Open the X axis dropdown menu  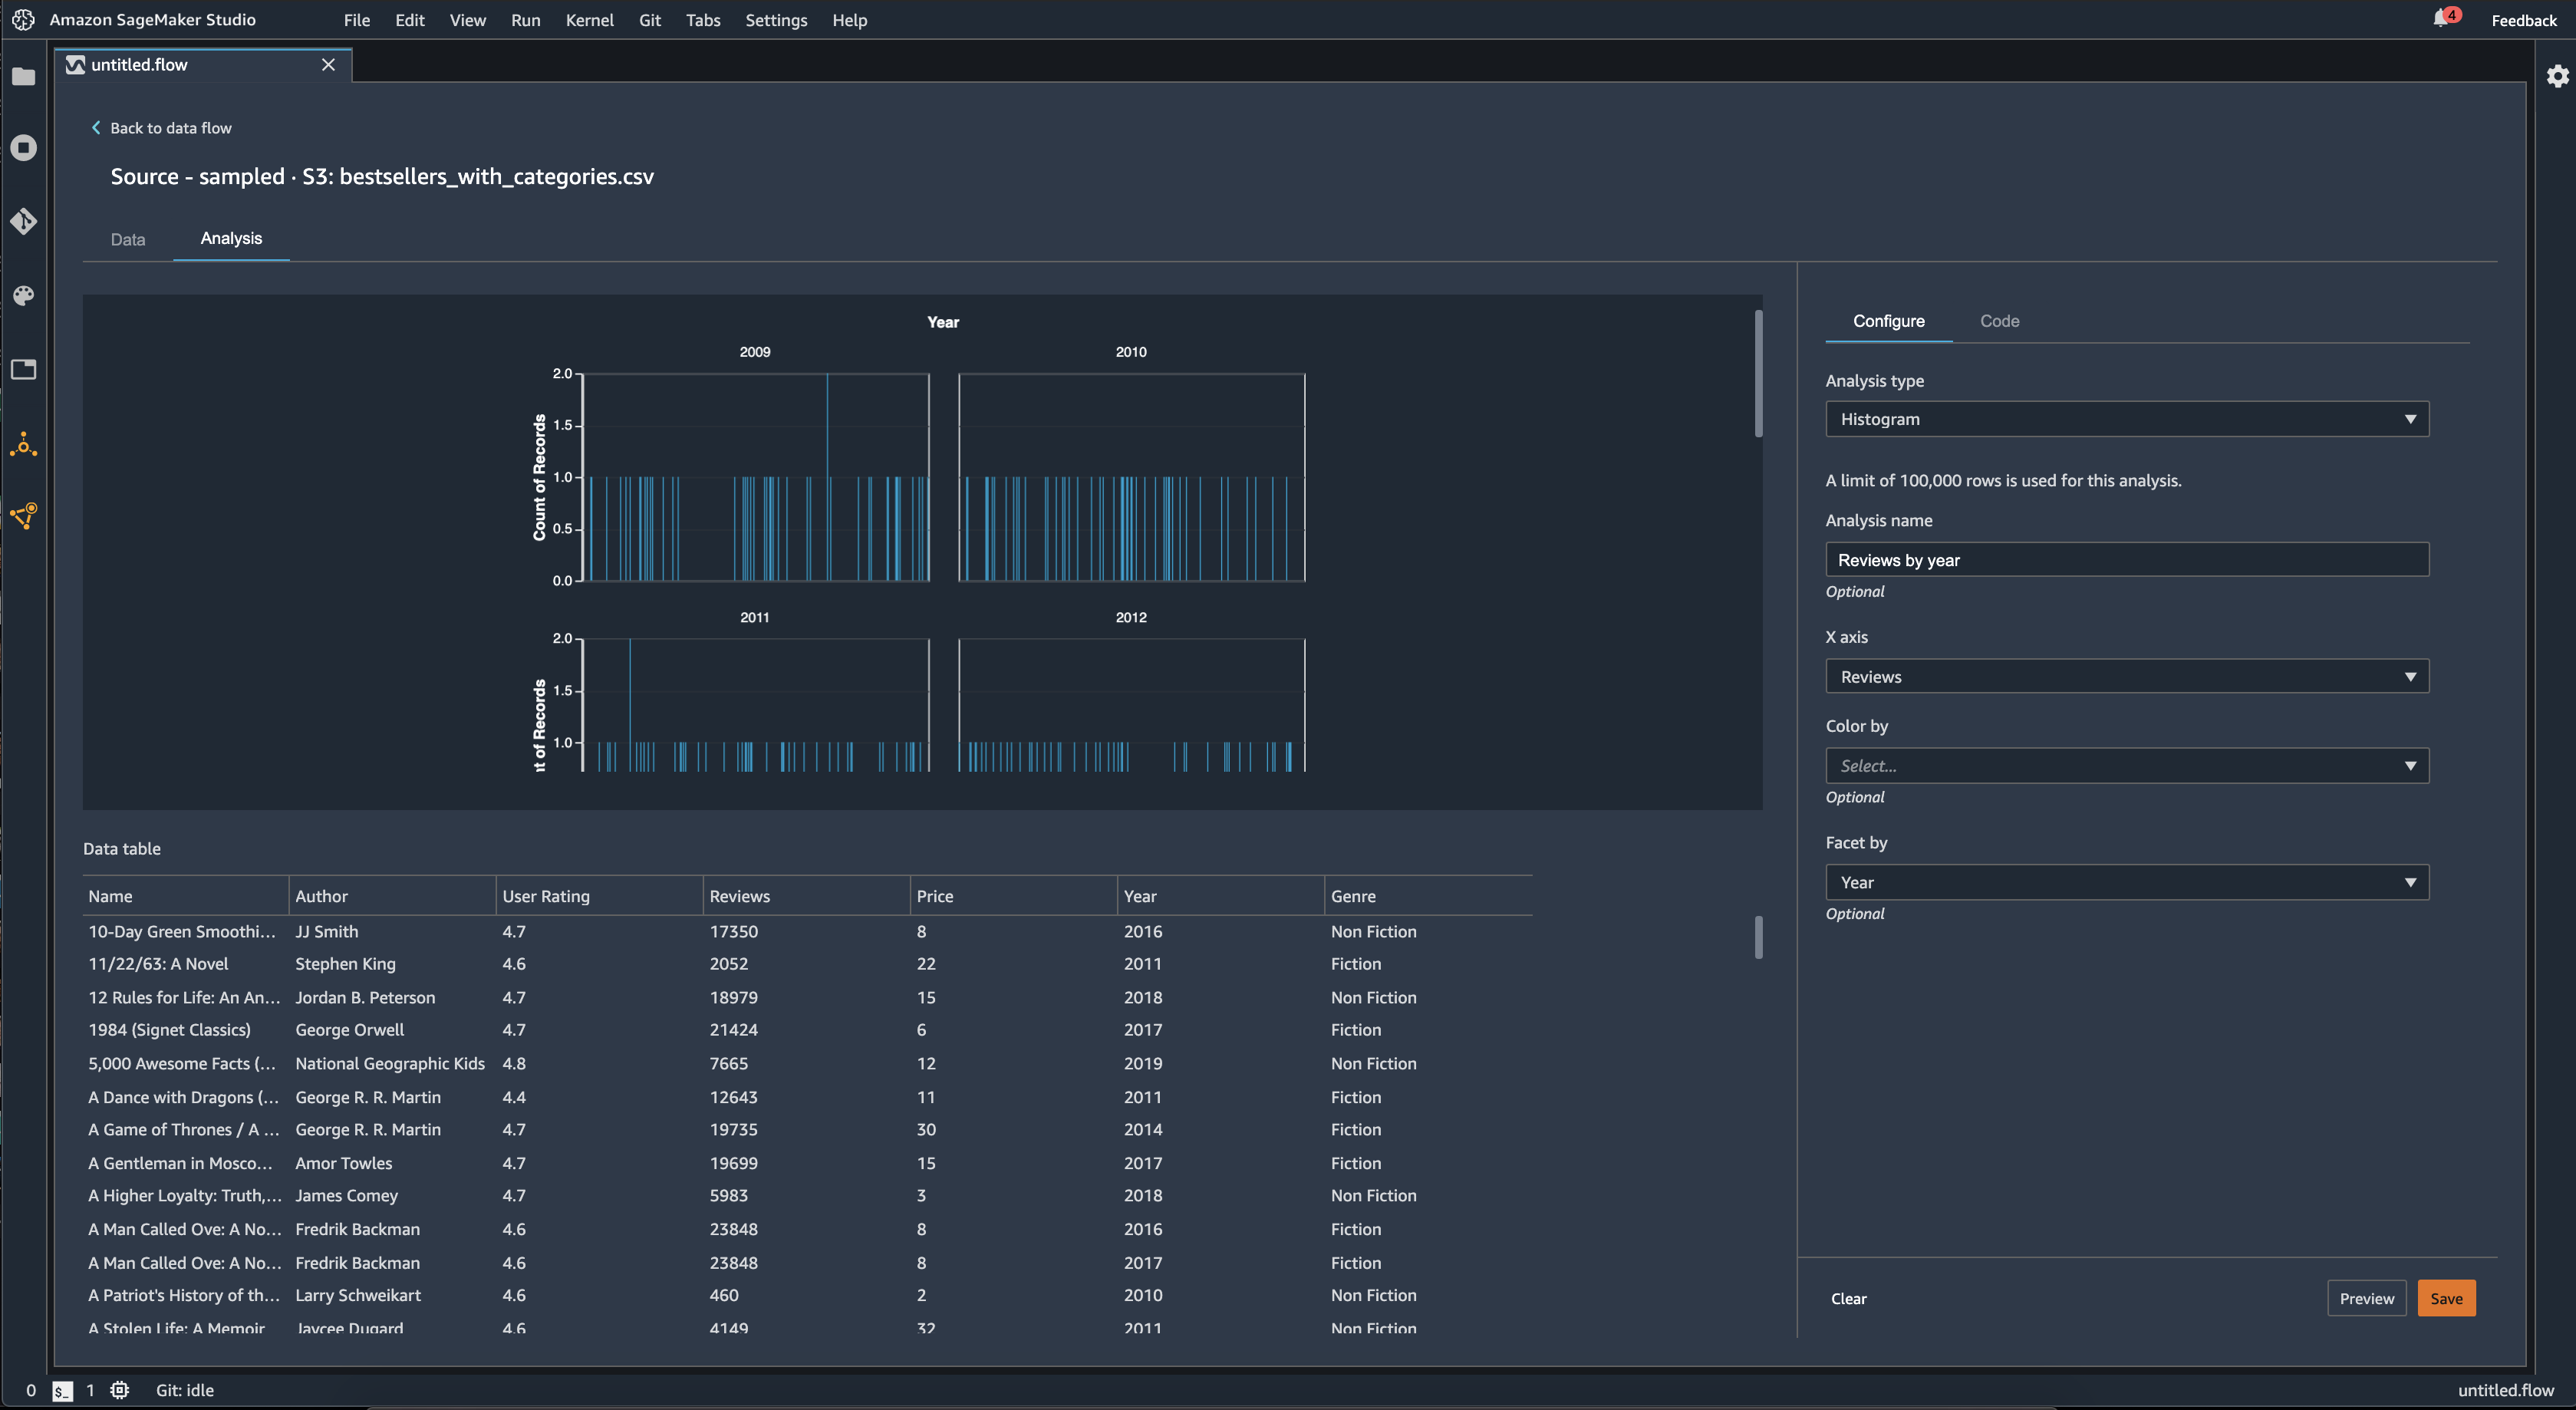[2126, 676]
